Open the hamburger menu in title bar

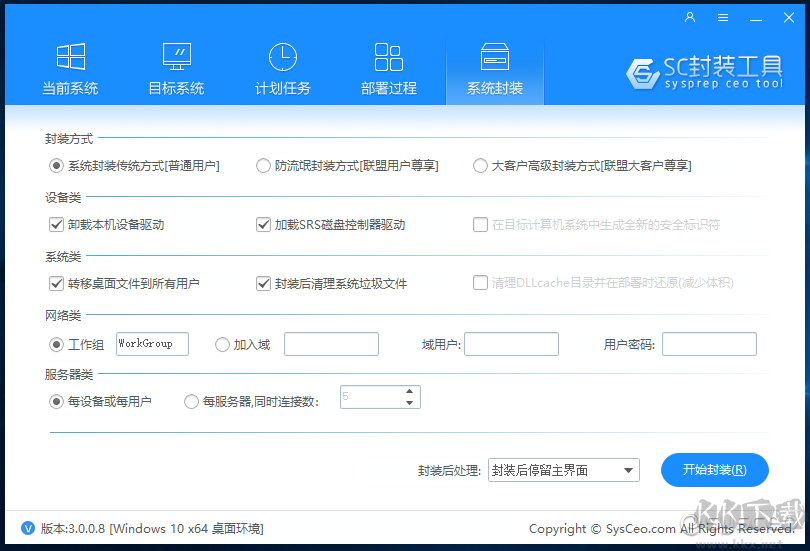click(723, 17)
